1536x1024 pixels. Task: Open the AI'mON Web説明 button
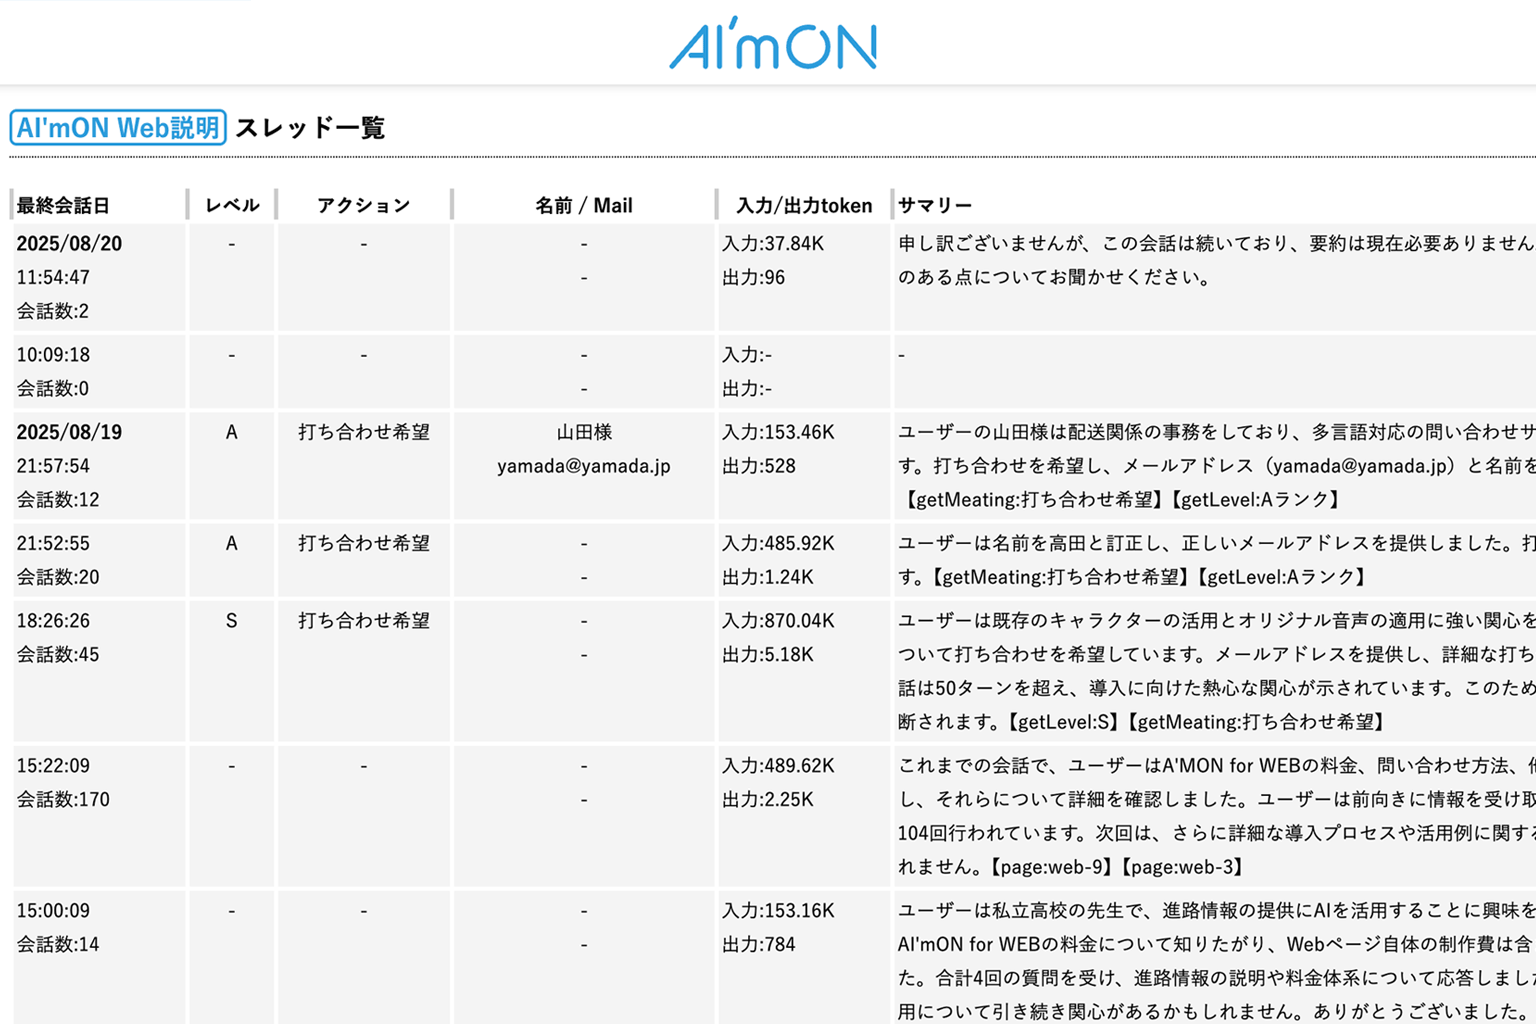point(118,128)
